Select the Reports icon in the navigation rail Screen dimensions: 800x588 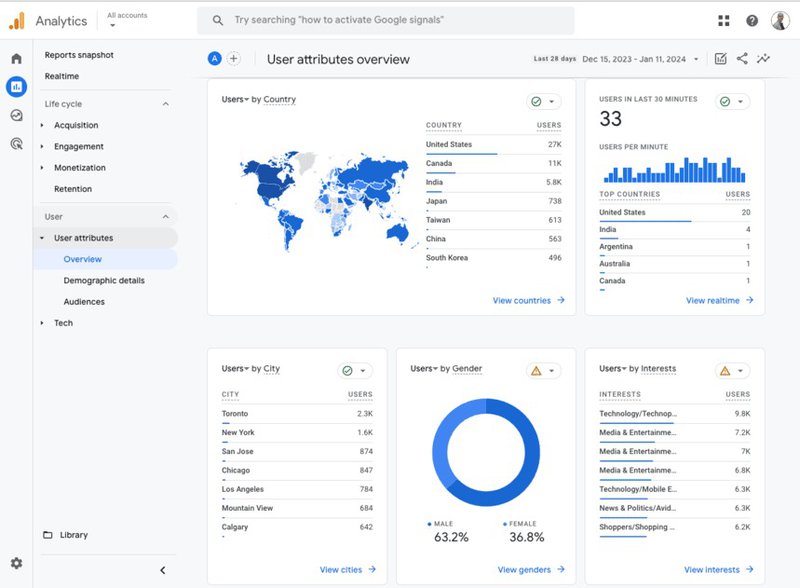(x=16, y=86)
